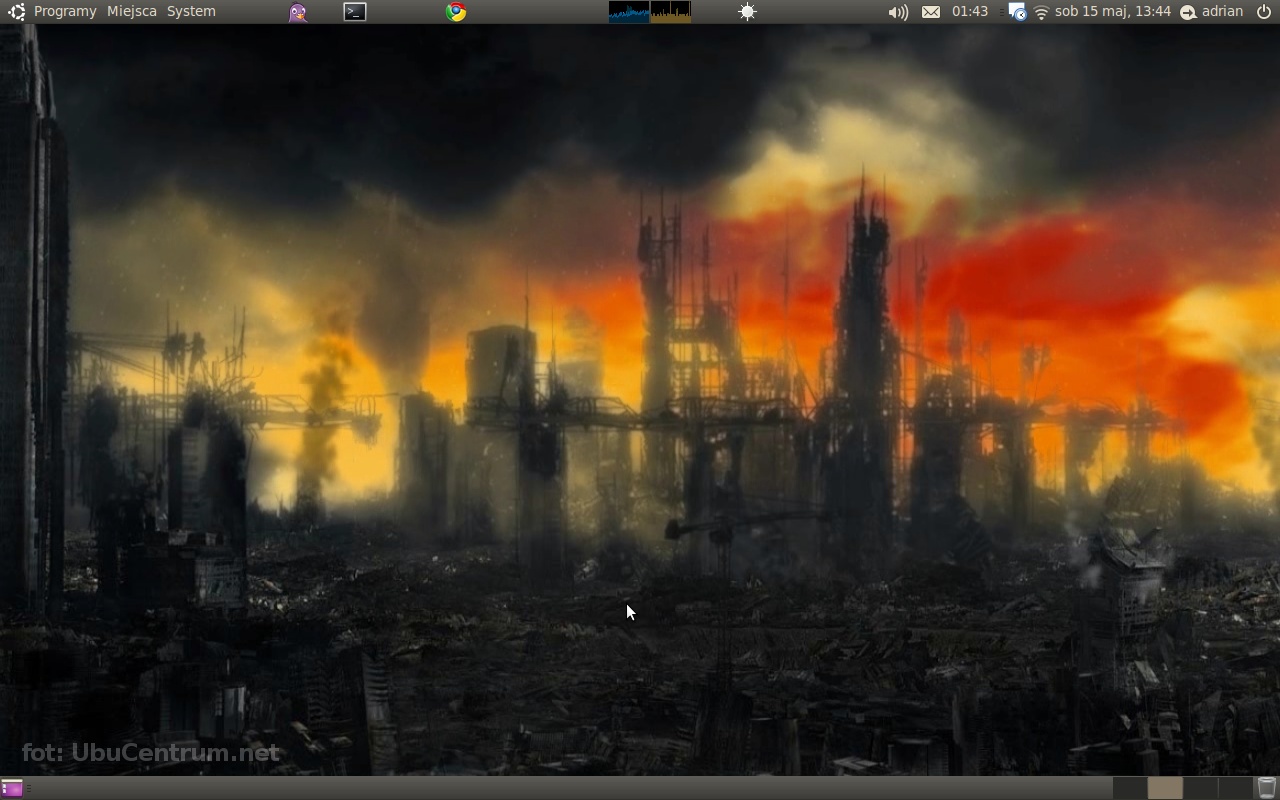
Task: Click the 01:43 time readout
Action: (x=970, y=12)
